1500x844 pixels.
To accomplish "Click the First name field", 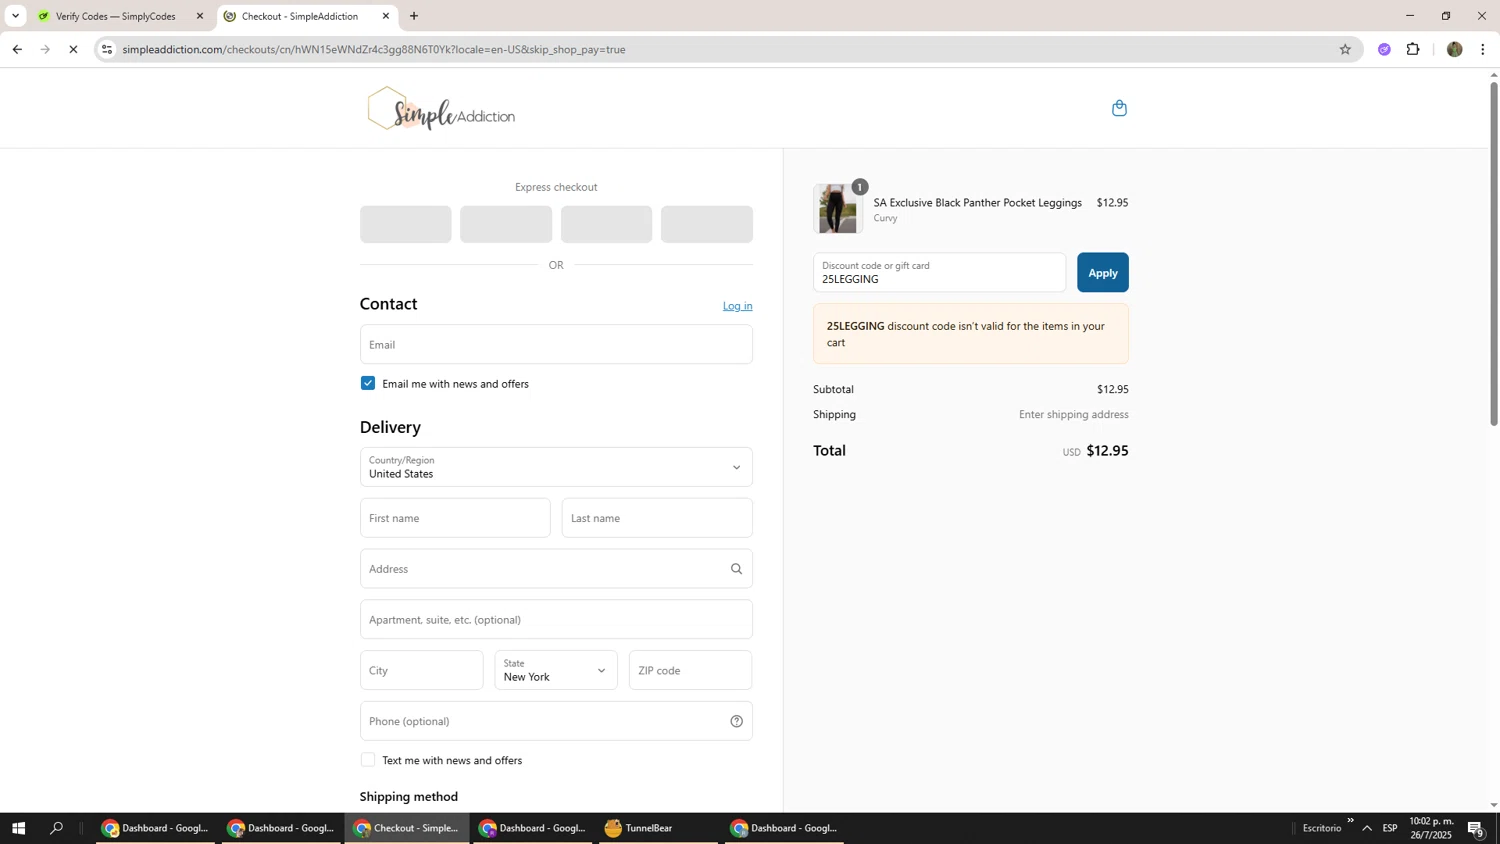I will coord(455,518).
